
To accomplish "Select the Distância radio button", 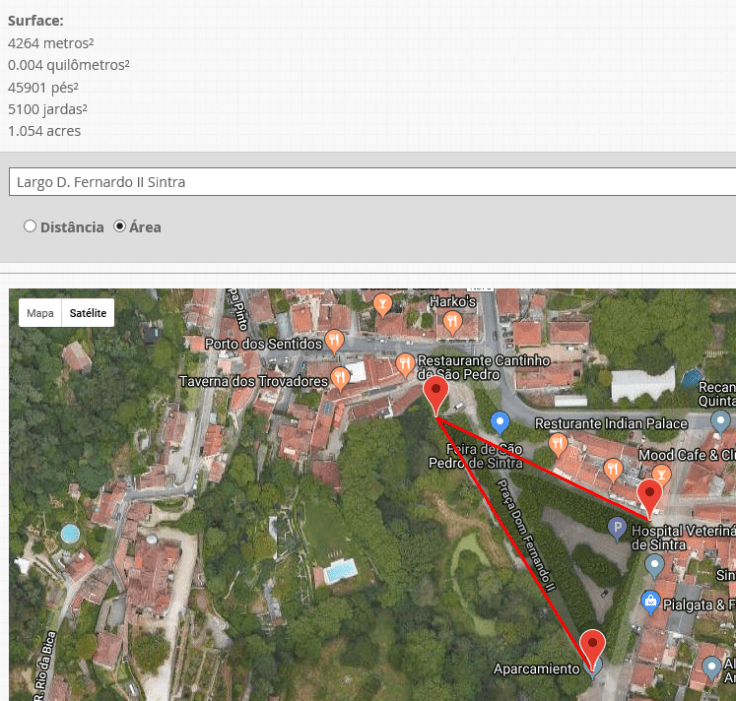I will [30, 227].
